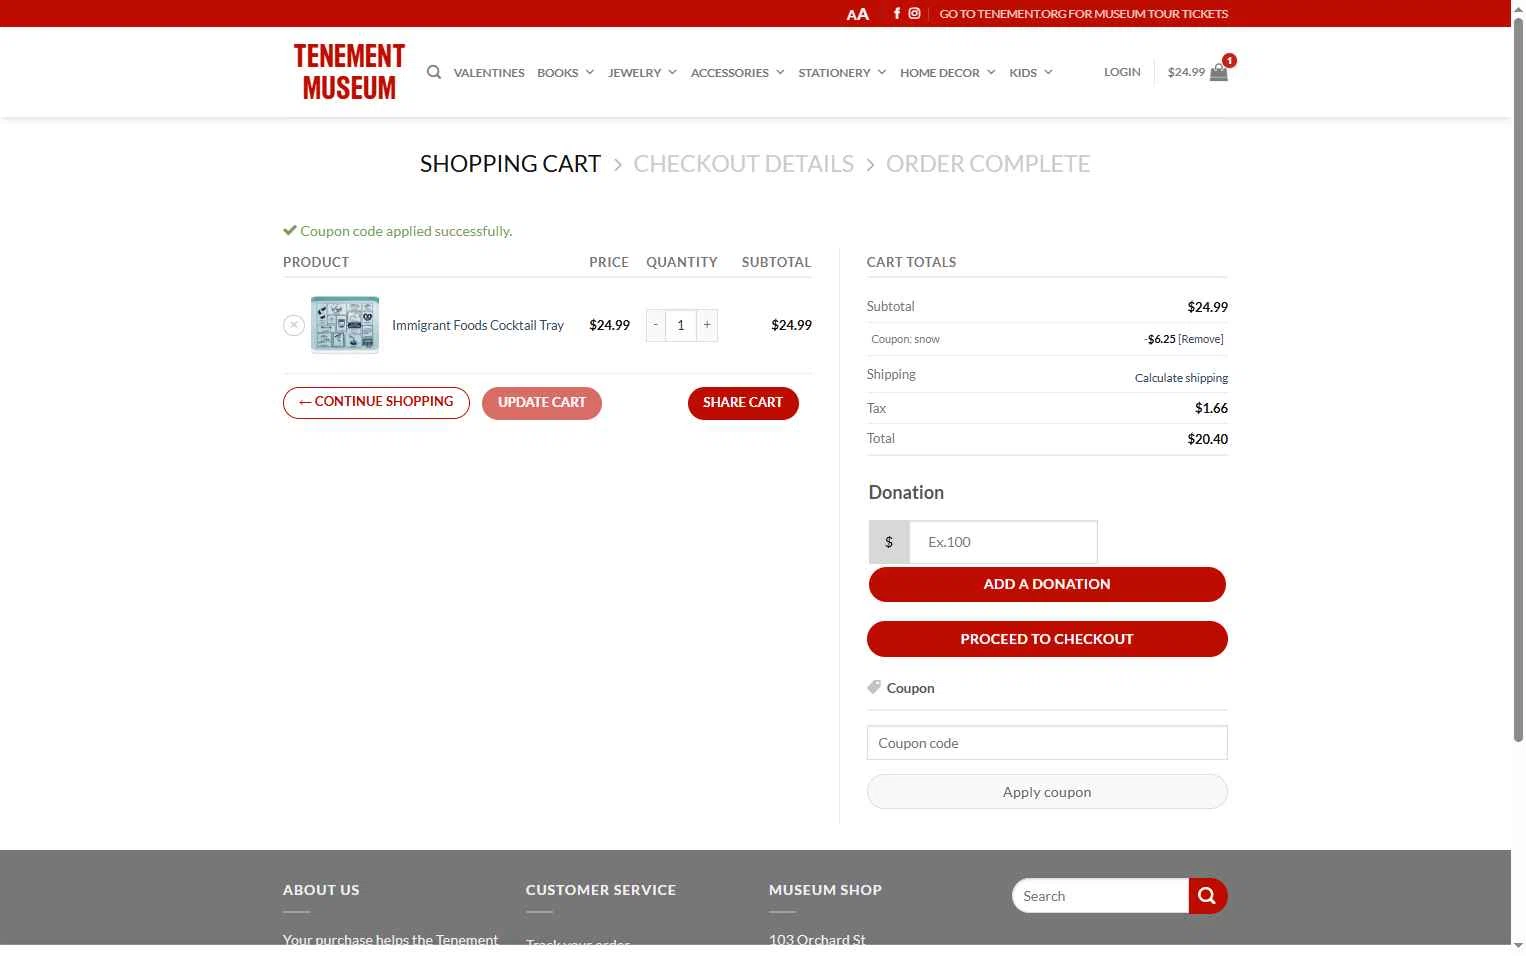Viewport: 1526px width, 956px height.
Task: Click the Immigrant Foods Cocktail Tray thumbnail
Action: pyautogui.click(x=345, y=325)
